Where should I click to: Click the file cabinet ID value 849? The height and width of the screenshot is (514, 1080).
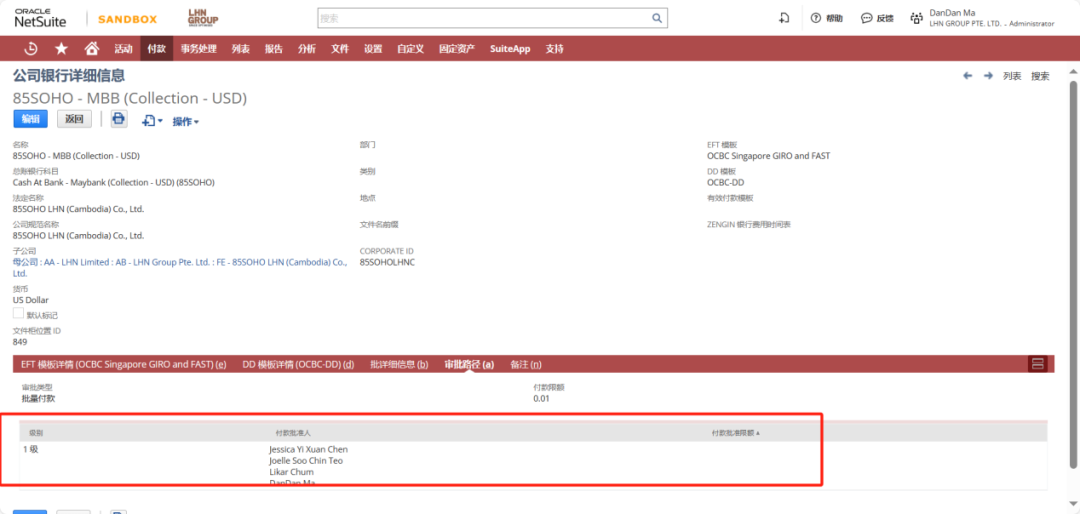(20, 342)
